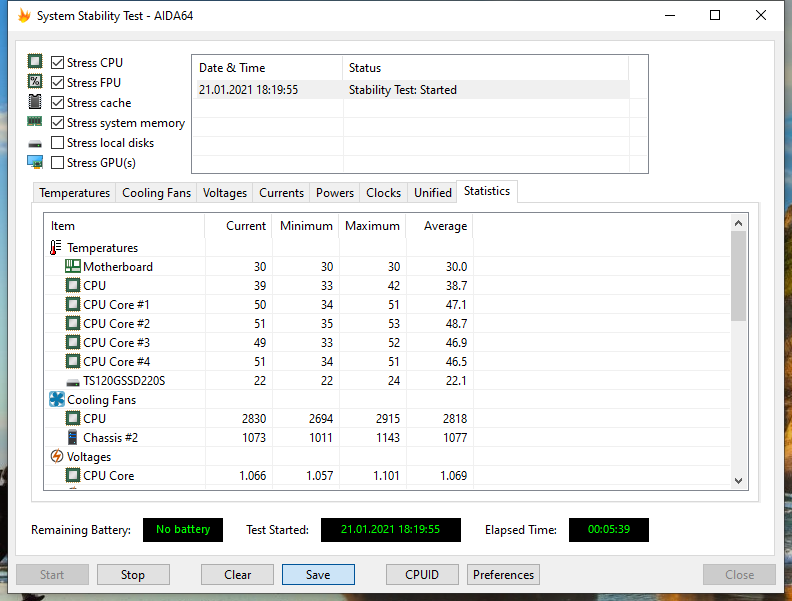Open the Voltages tab
This screenshot has height=601, width=792.
point(225,193)
